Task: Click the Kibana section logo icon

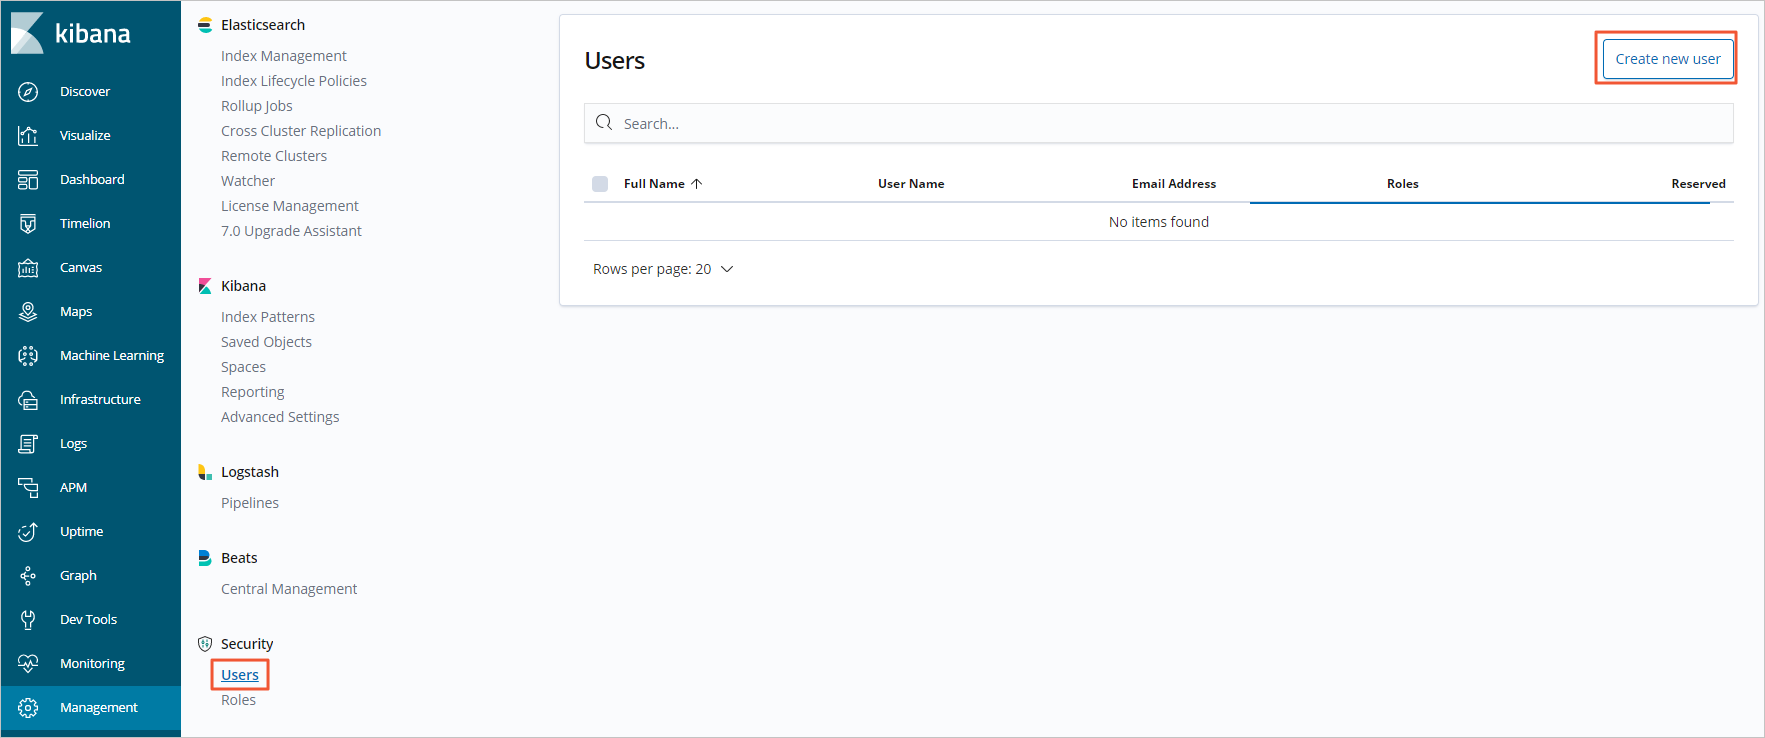Action: pos(205,286)
